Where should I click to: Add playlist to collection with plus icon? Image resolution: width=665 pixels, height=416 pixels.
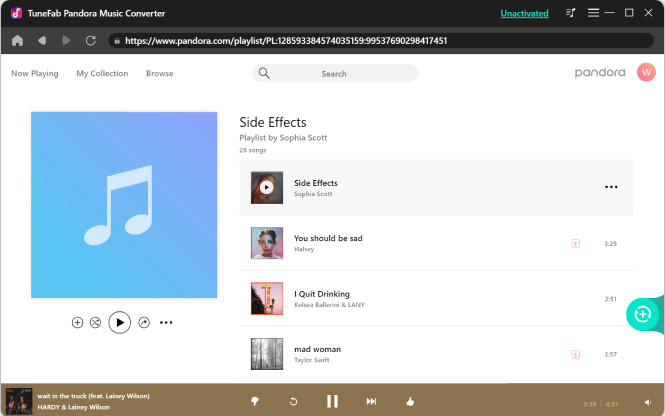coord(77,323)
